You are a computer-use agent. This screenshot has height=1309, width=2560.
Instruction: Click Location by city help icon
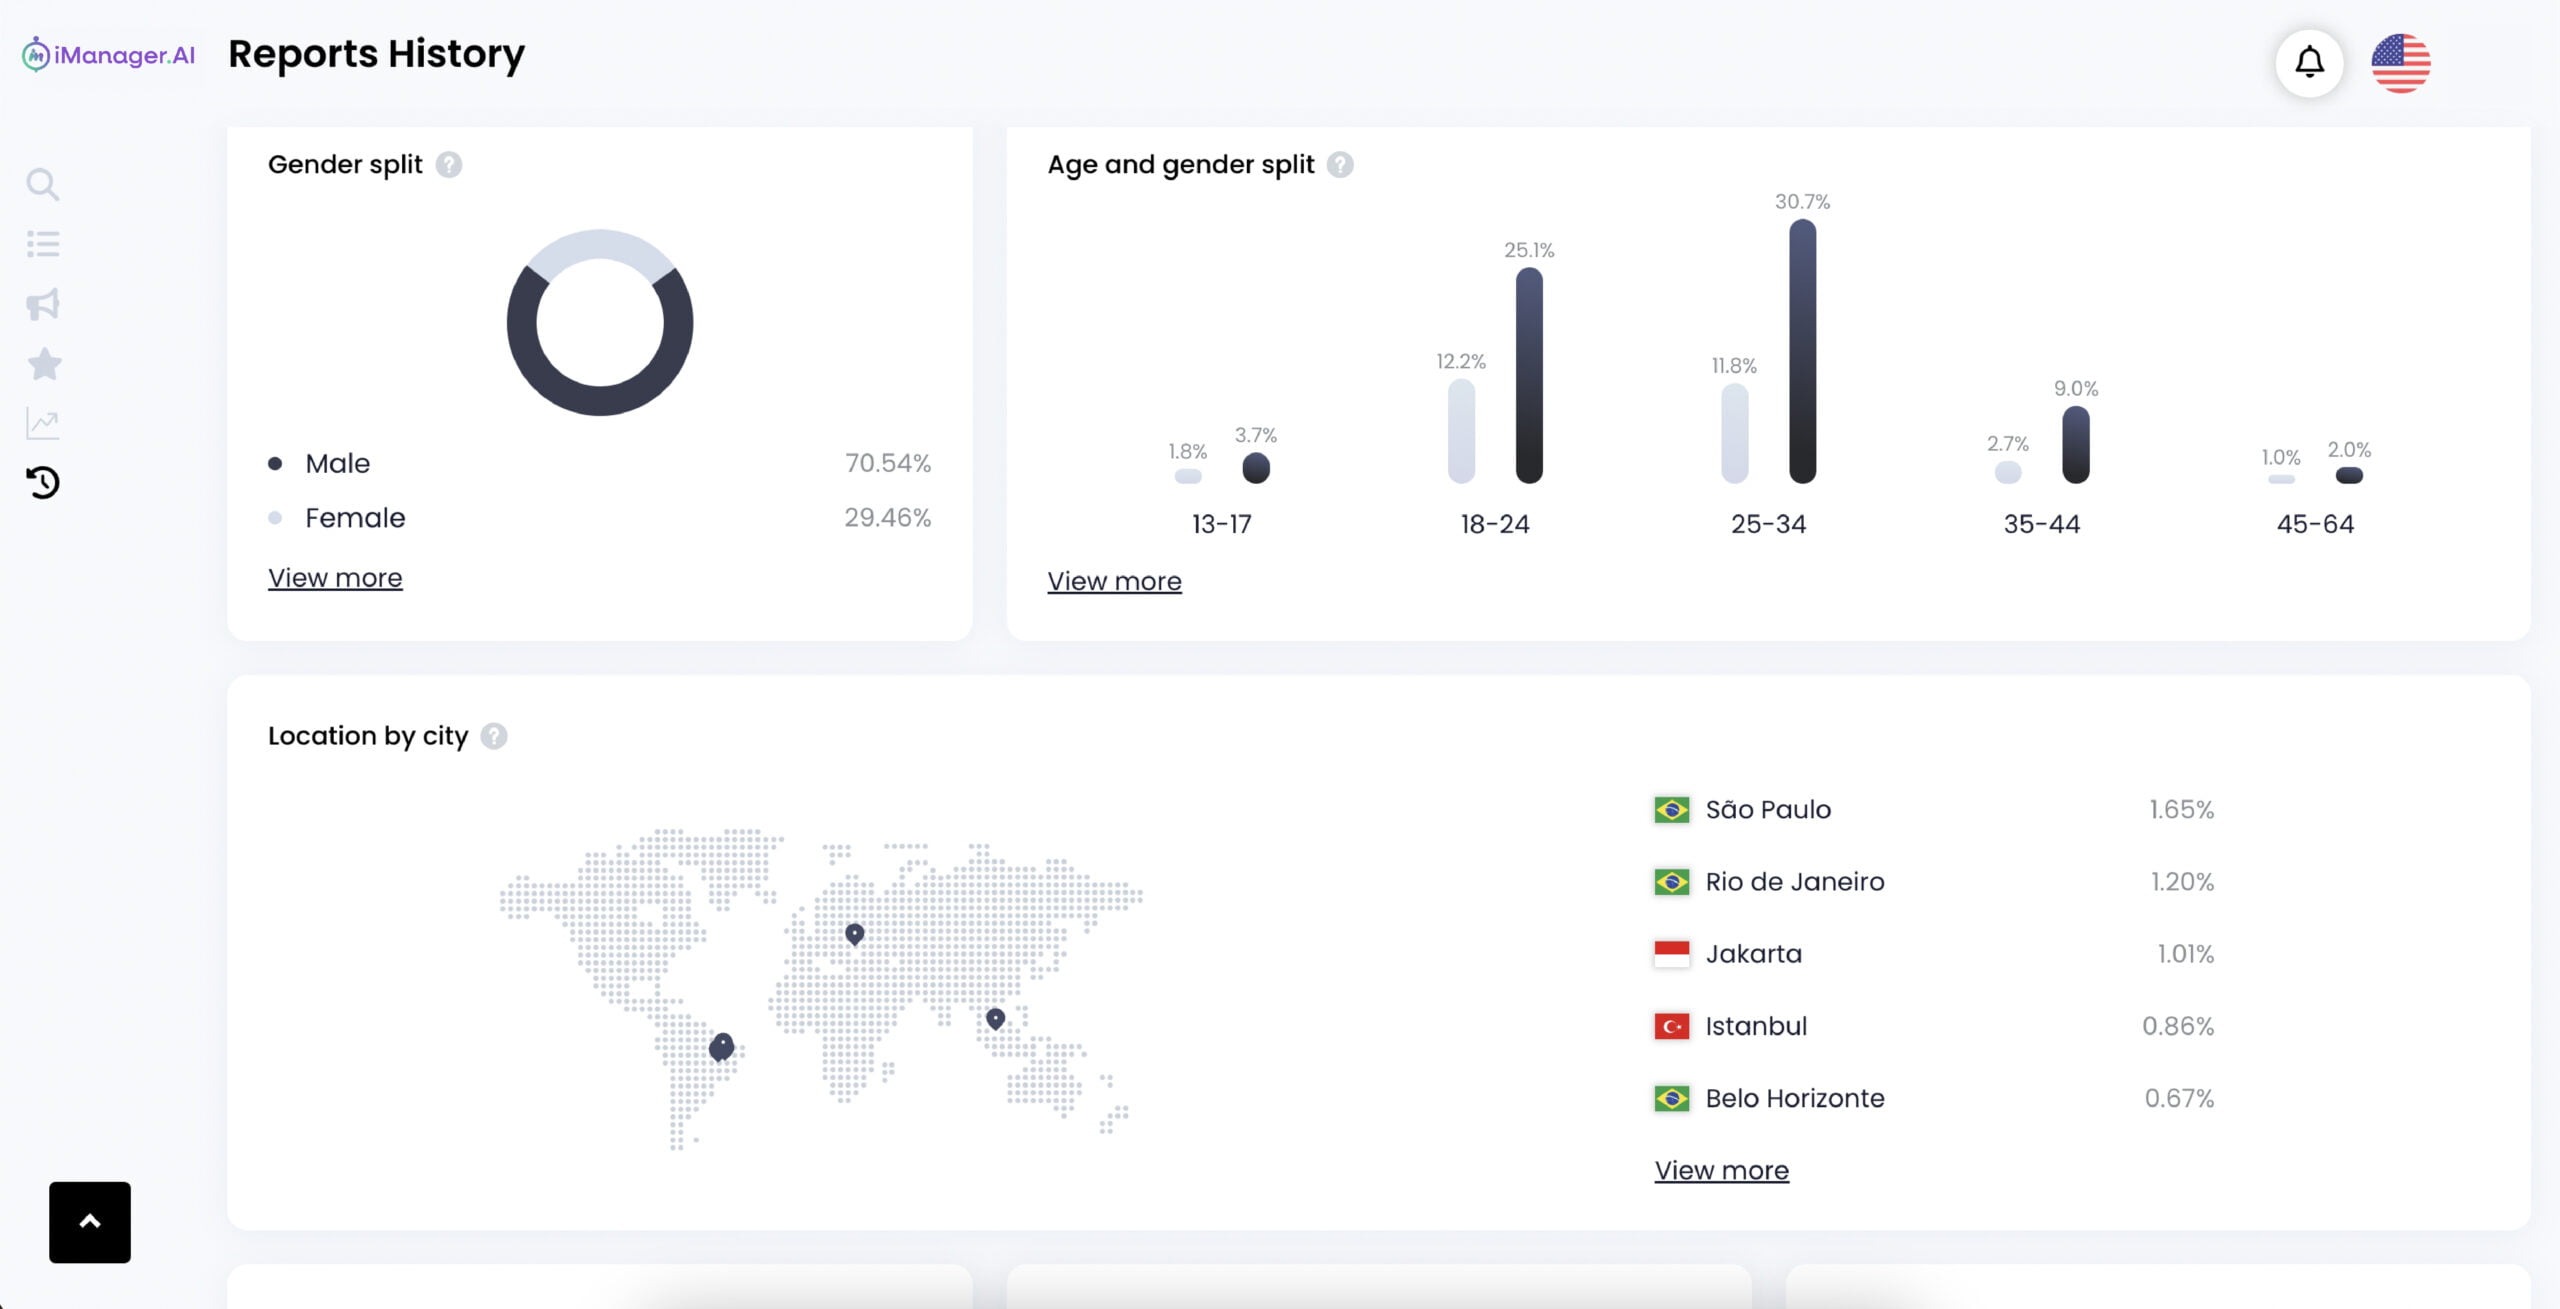tap(494, 736)
